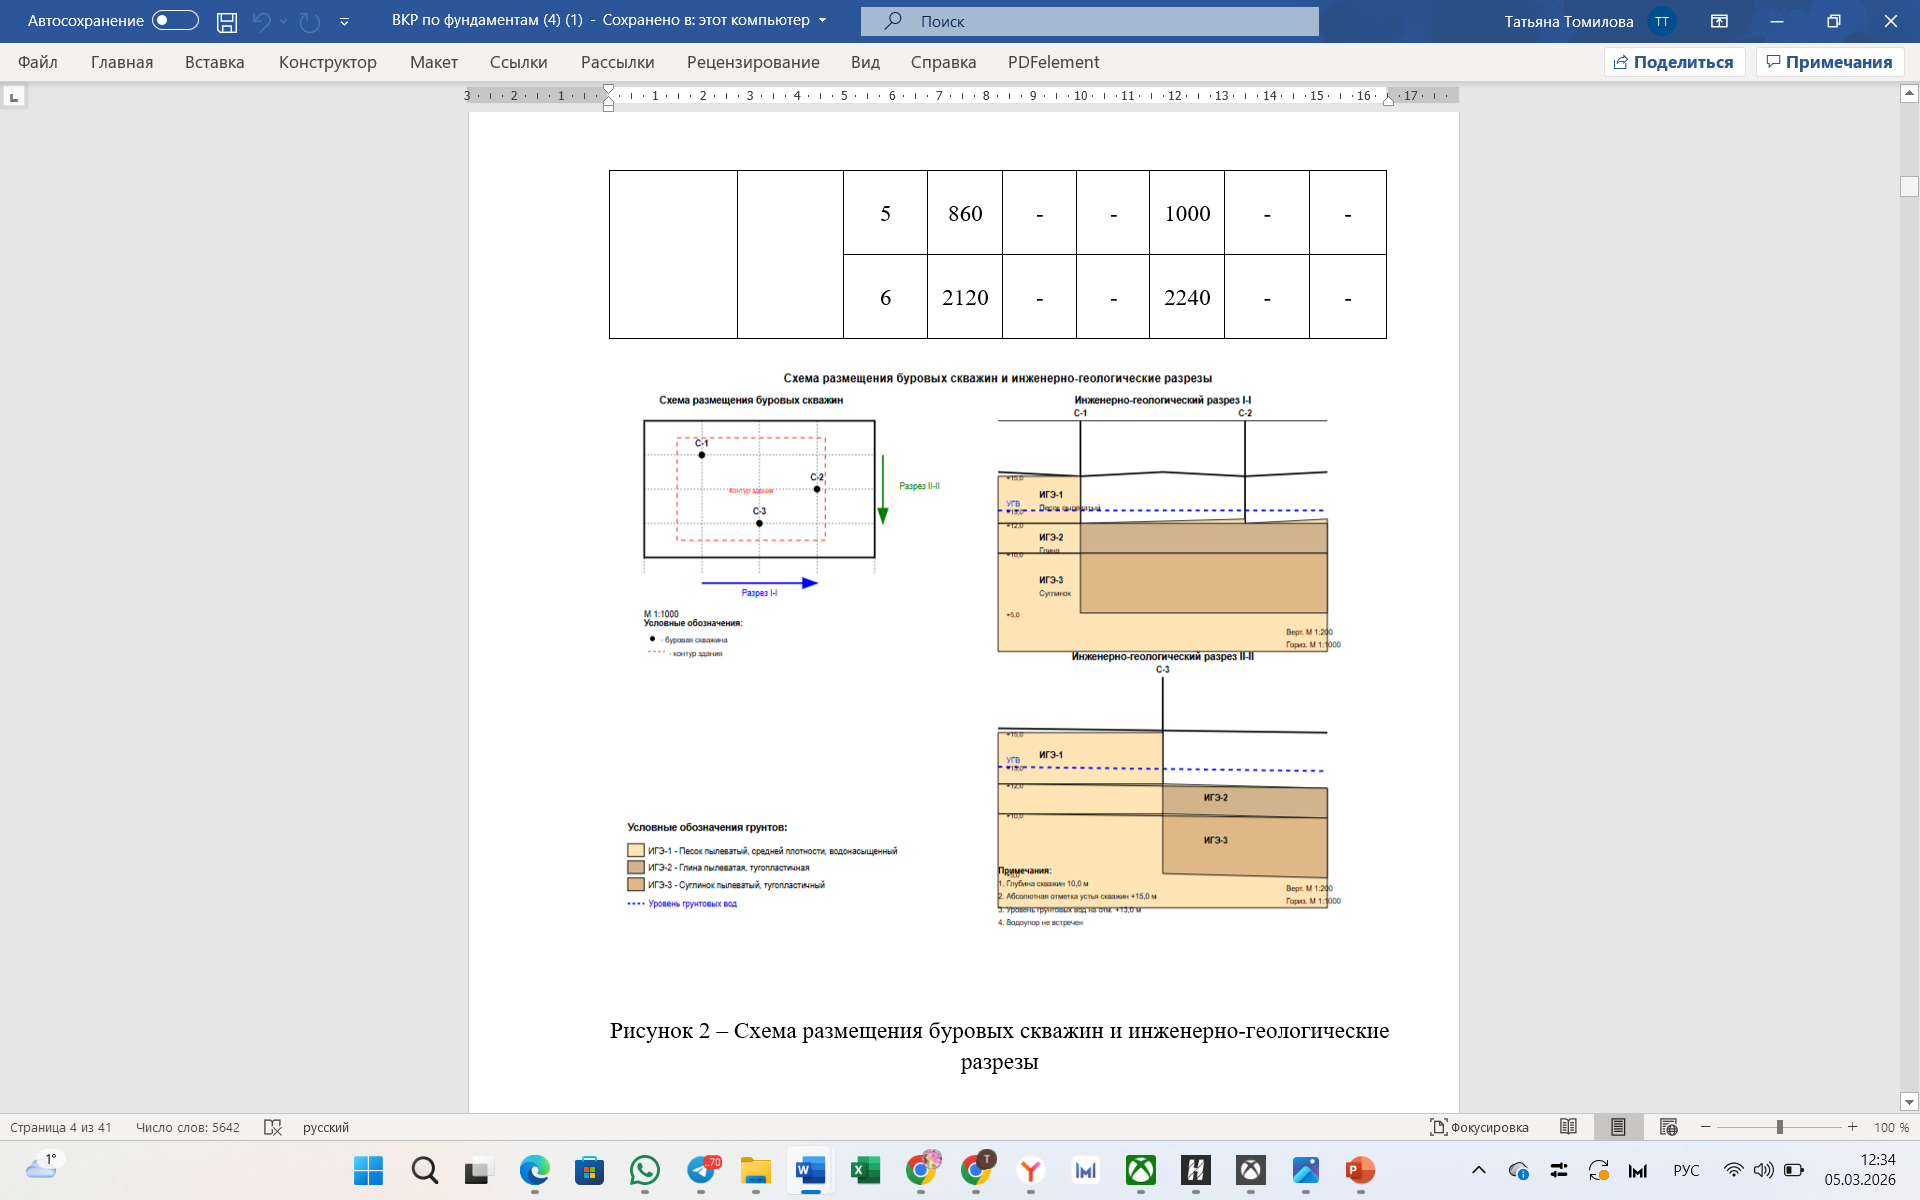The width and height of the screenshot is (1920, 1200).
Task: Click the vertical scrollbar down arrow
Action: click(1909, 1102)
